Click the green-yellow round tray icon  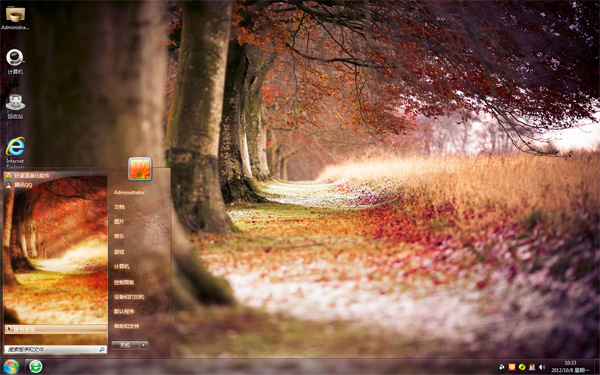(522, 367)
